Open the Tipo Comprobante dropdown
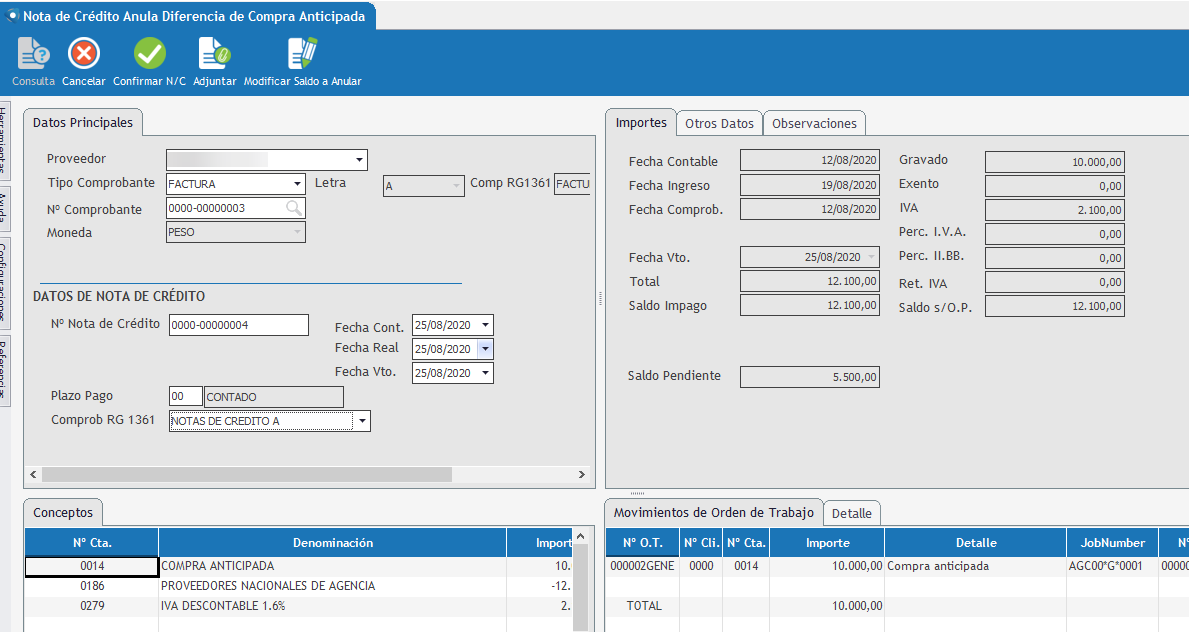This screenshot has width=1189, height=632. 297,184
